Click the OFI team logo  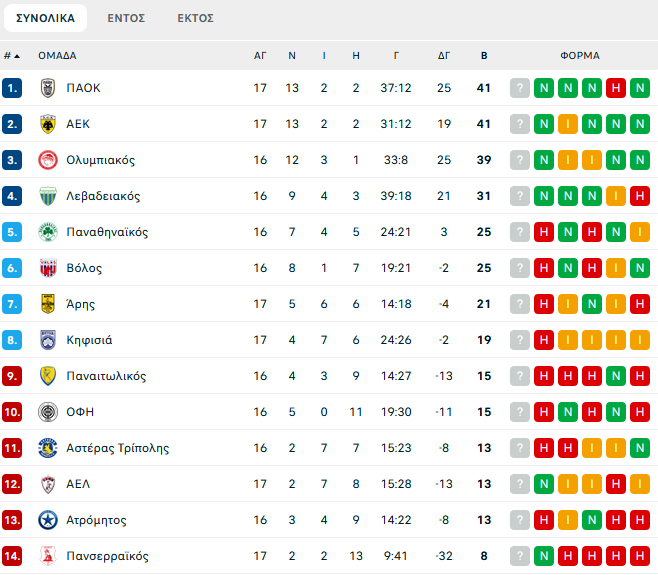(x=47, y=412)
